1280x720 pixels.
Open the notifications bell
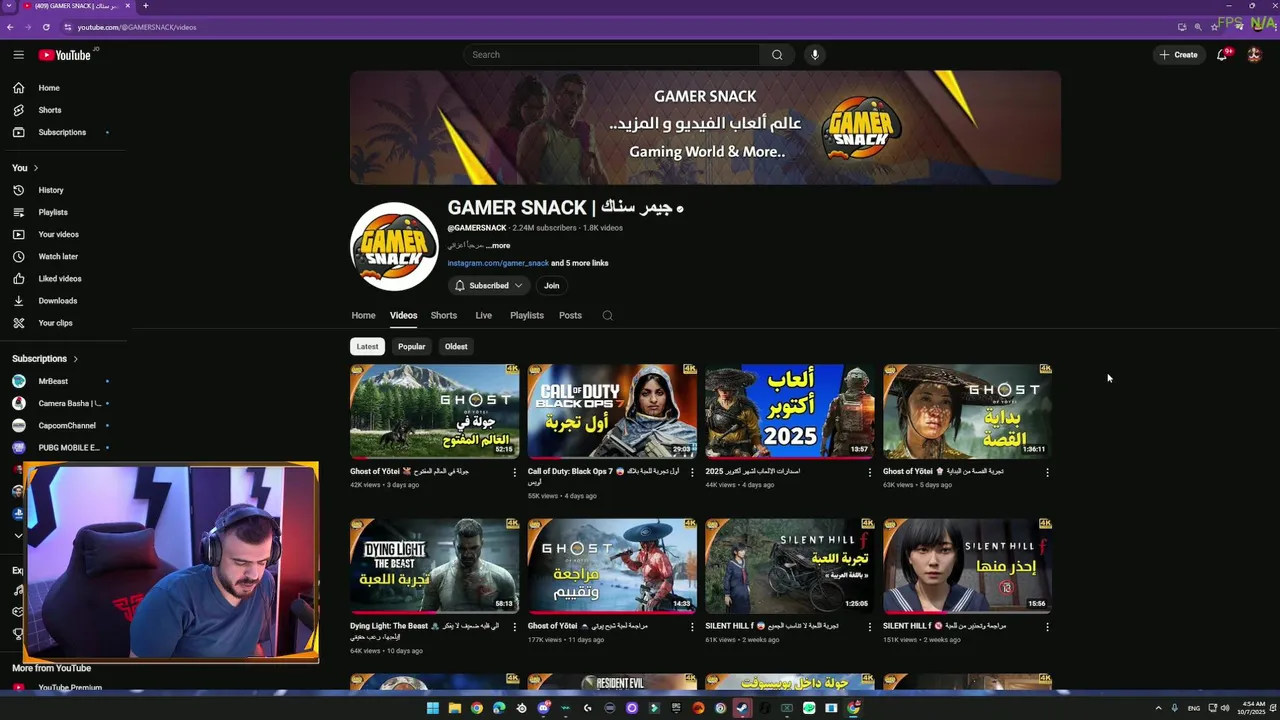point(1222,55)
